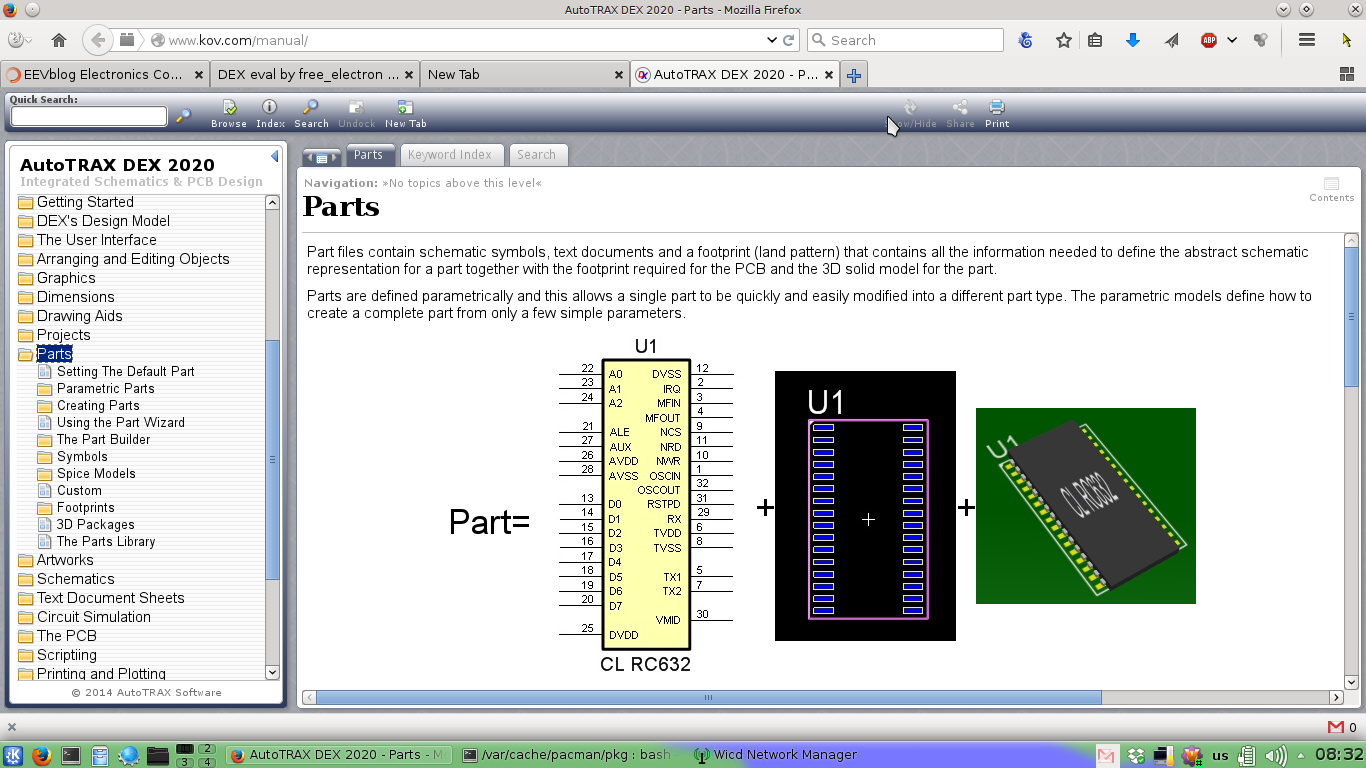Click the Firefox Home button
The width and height of the screenshot is (1366, 768).
click(x=59, y=40)
